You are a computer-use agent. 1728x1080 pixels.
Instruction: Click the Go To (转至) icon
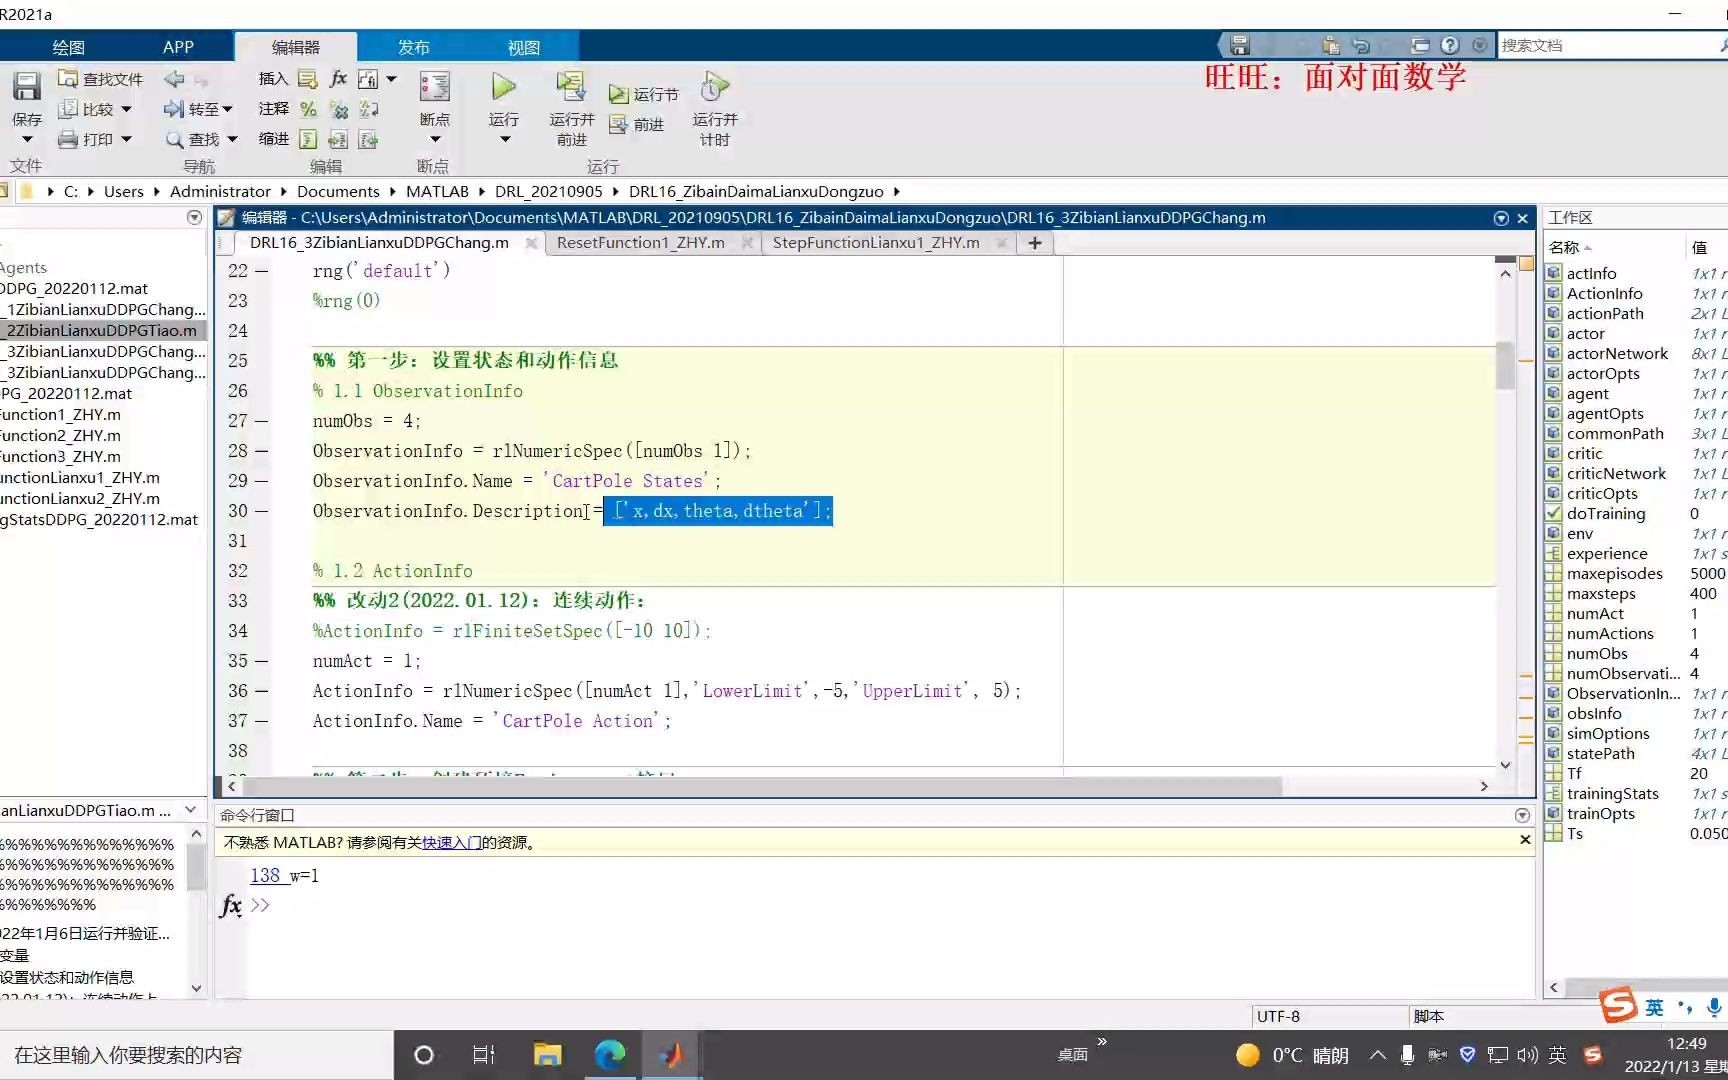174,108
